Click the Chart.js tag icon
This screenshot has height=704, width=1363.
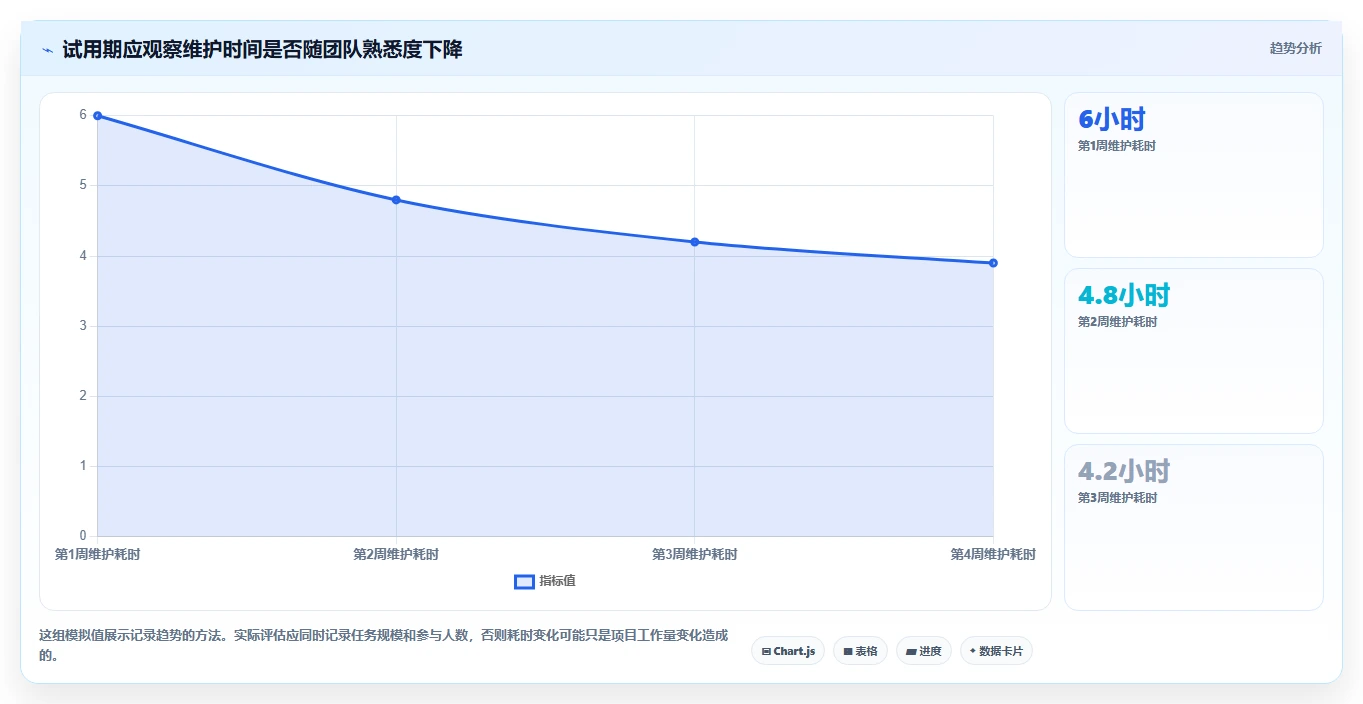coord(766,651)
